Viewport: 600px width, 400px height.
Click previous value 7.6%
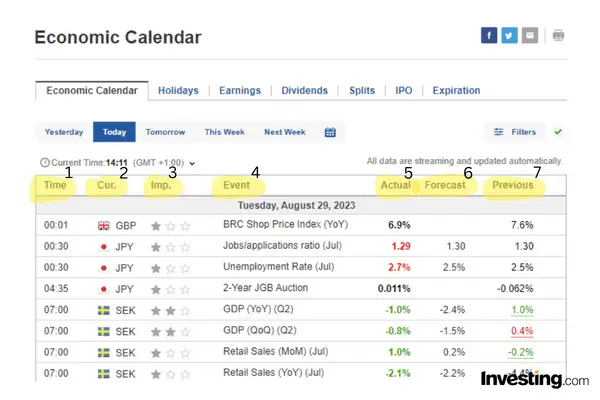(522, 225)
